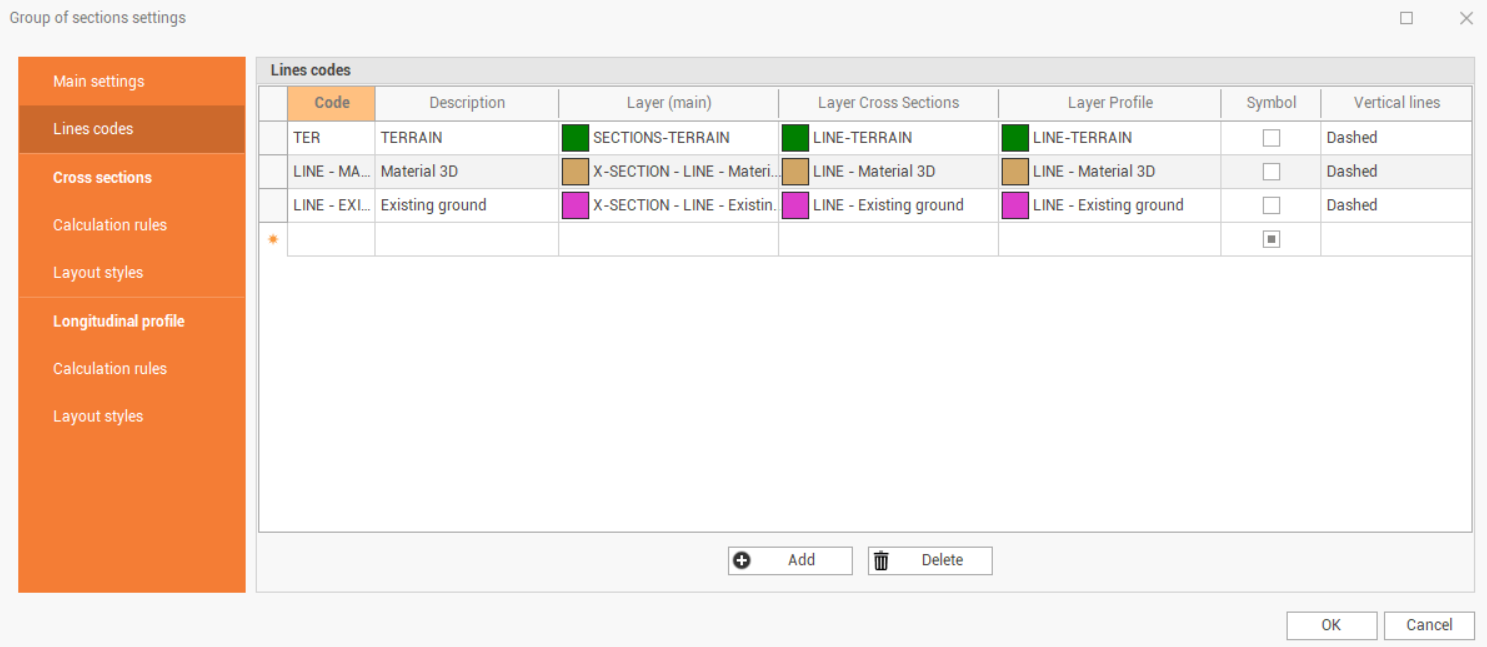Click the plus icon on Add button
Image resolution: width=1487 pixels, height=647 pixels.
pyautogui.click(x=742, y=561)
